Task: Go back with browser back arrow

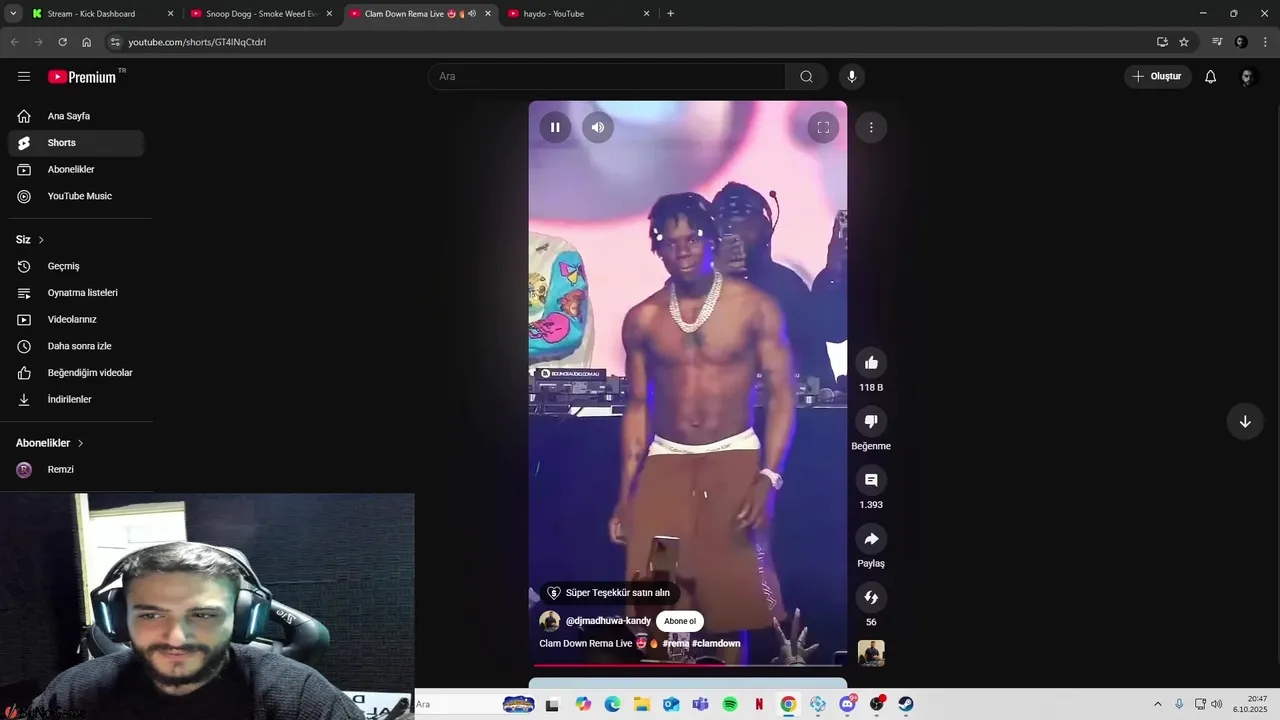Action: 14,42
